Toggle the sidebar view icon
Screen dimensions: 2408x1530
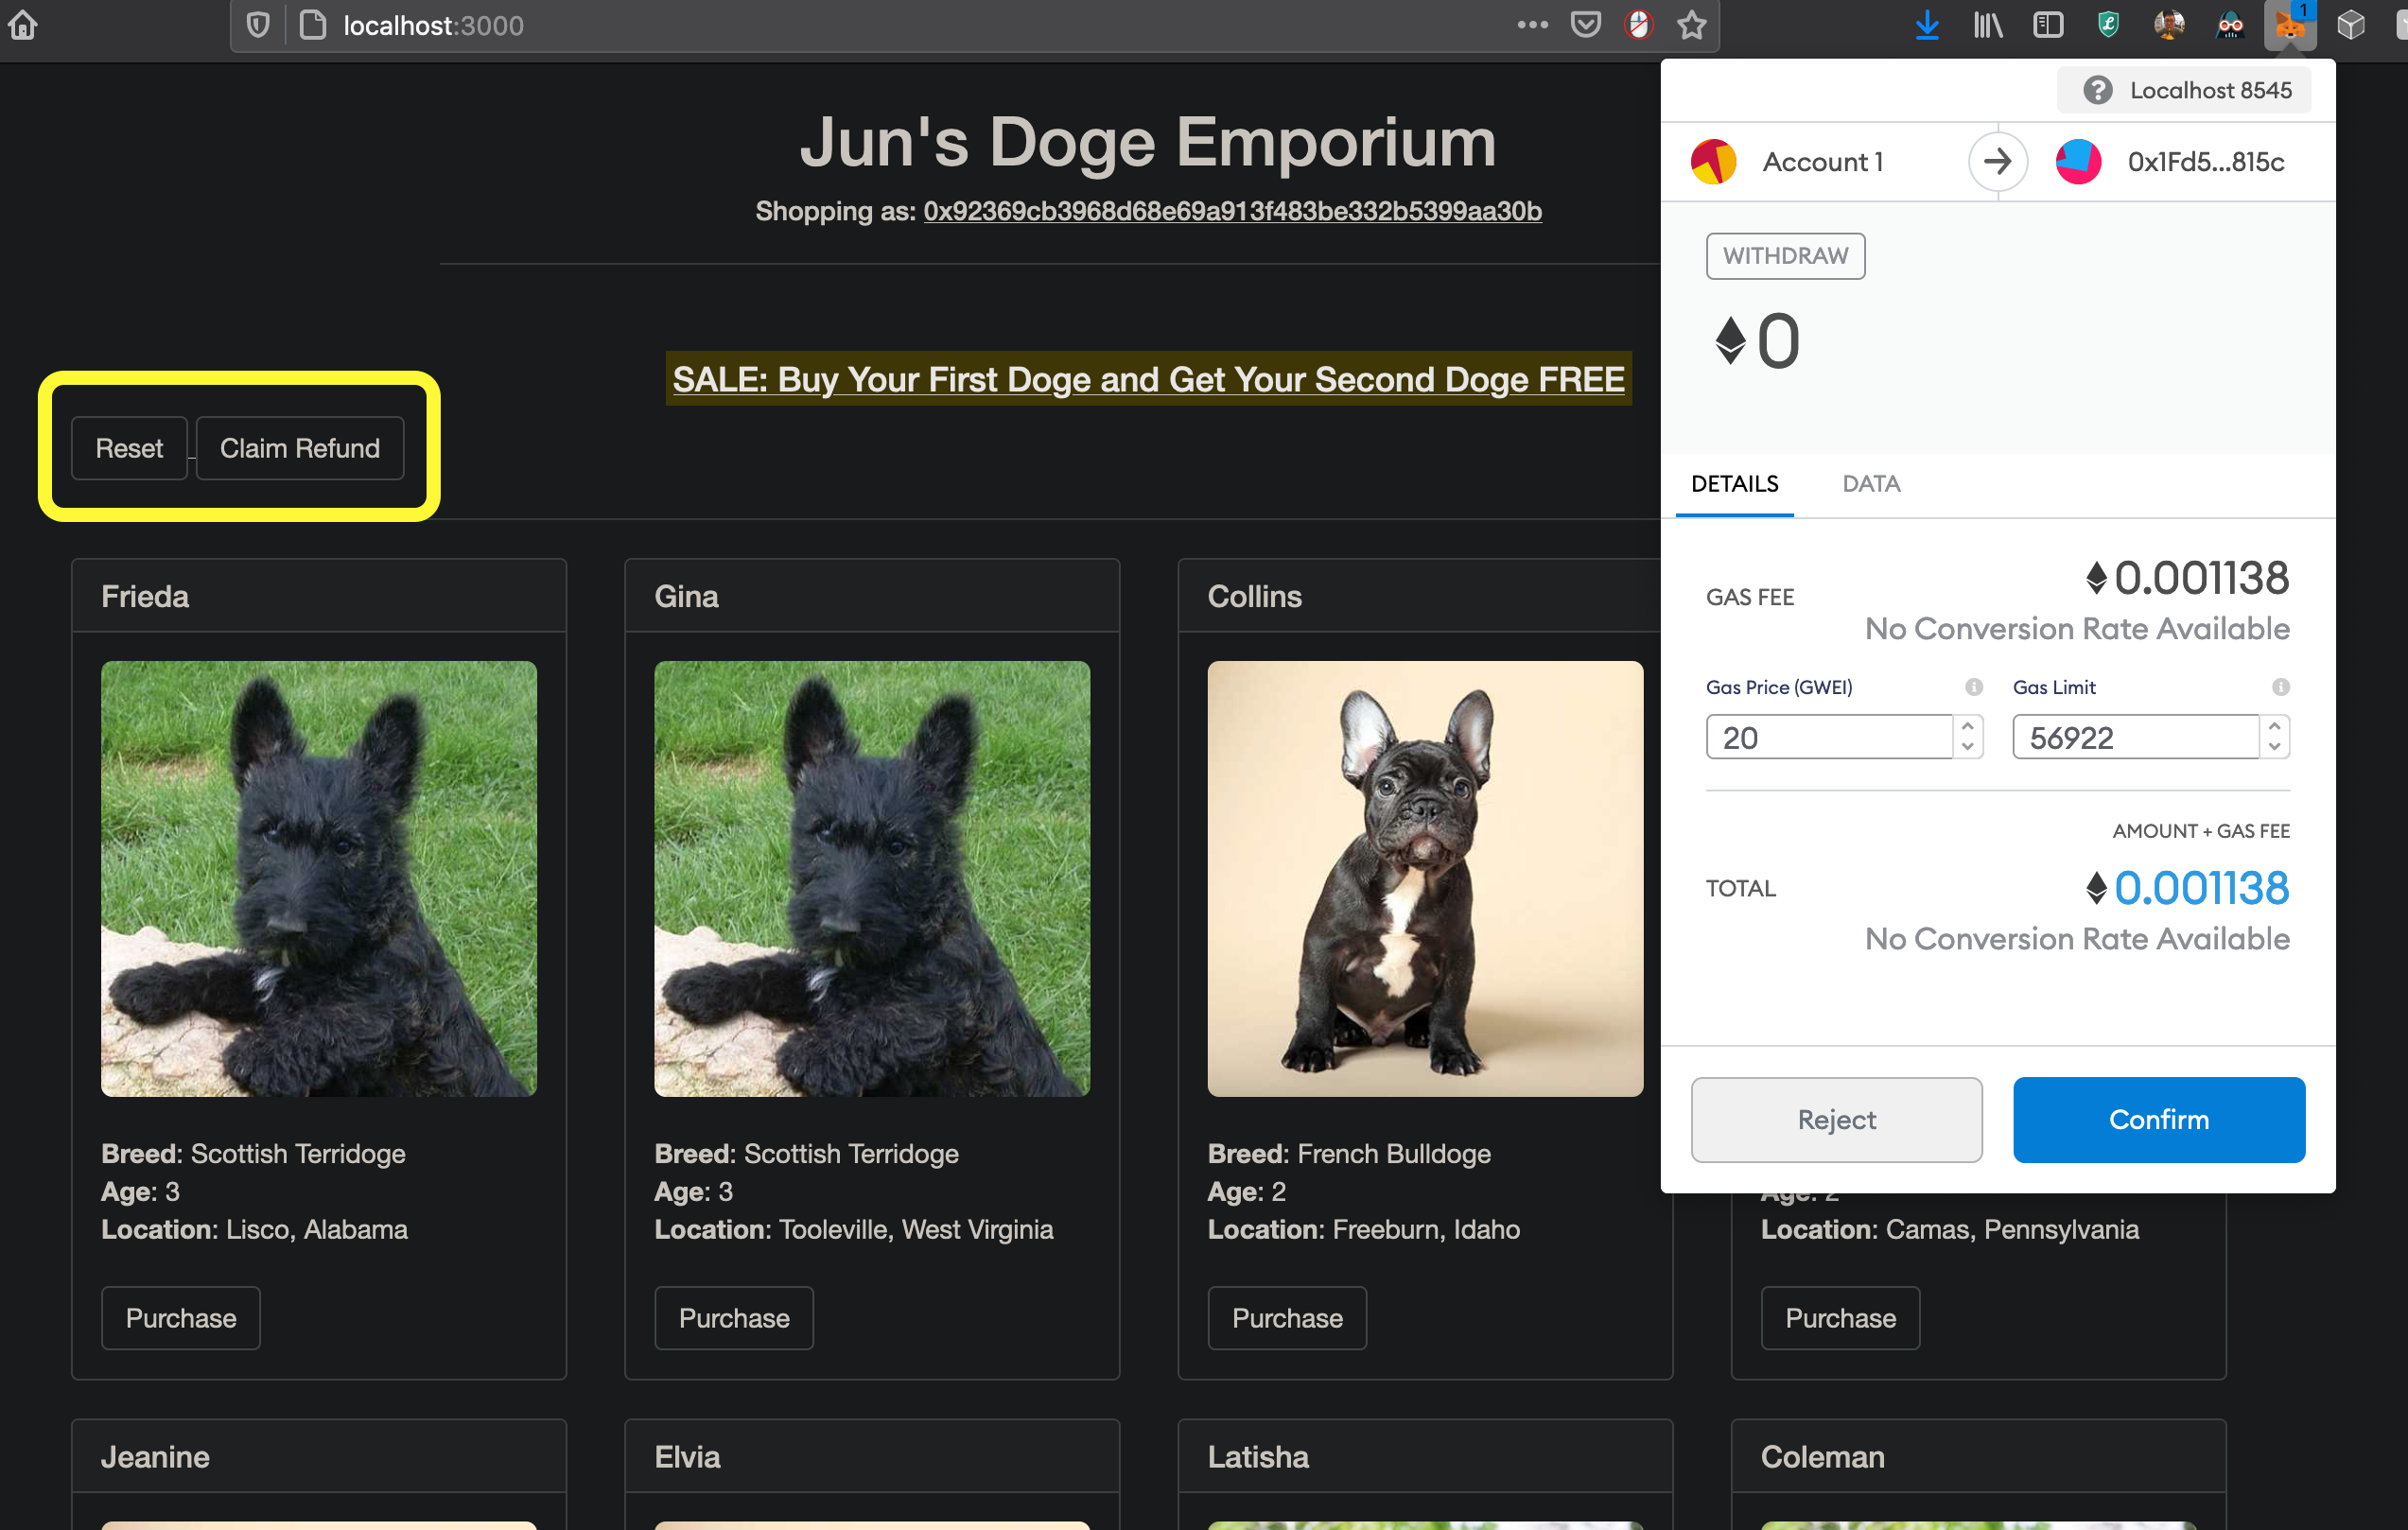tap(2048, 24)
